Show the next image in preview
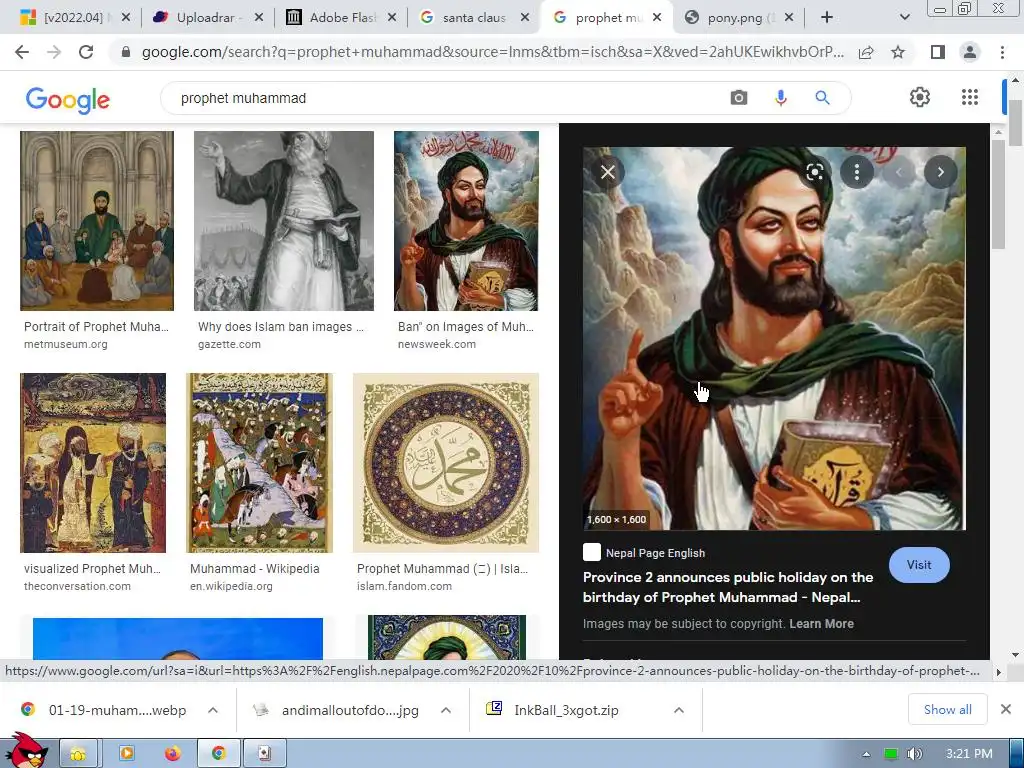The image size is (1024, 768). [x=940, y=172]
